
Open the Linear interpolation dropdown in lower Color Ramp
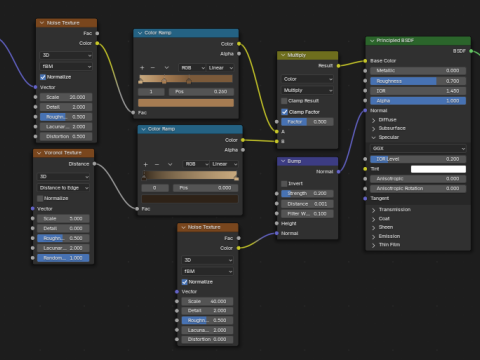pyautogui.click(x=224, y=164)
